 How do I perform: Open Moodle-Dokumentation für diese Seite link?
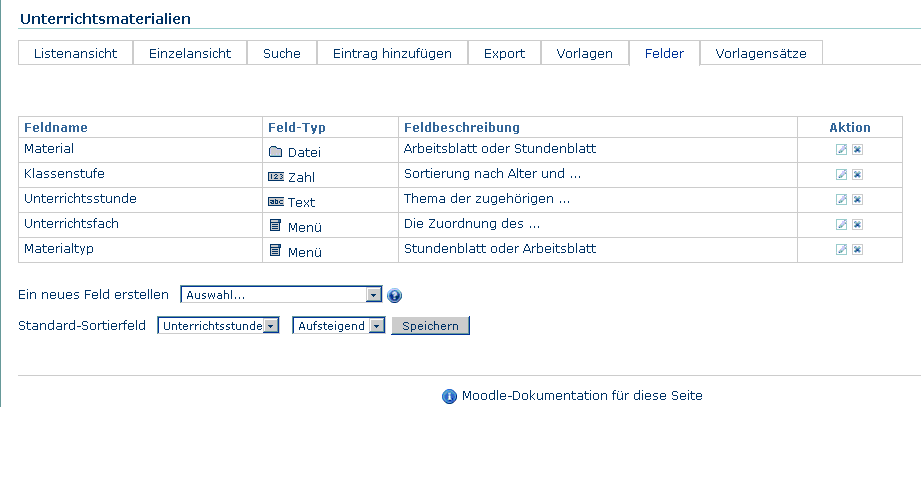tap(582, 396)
